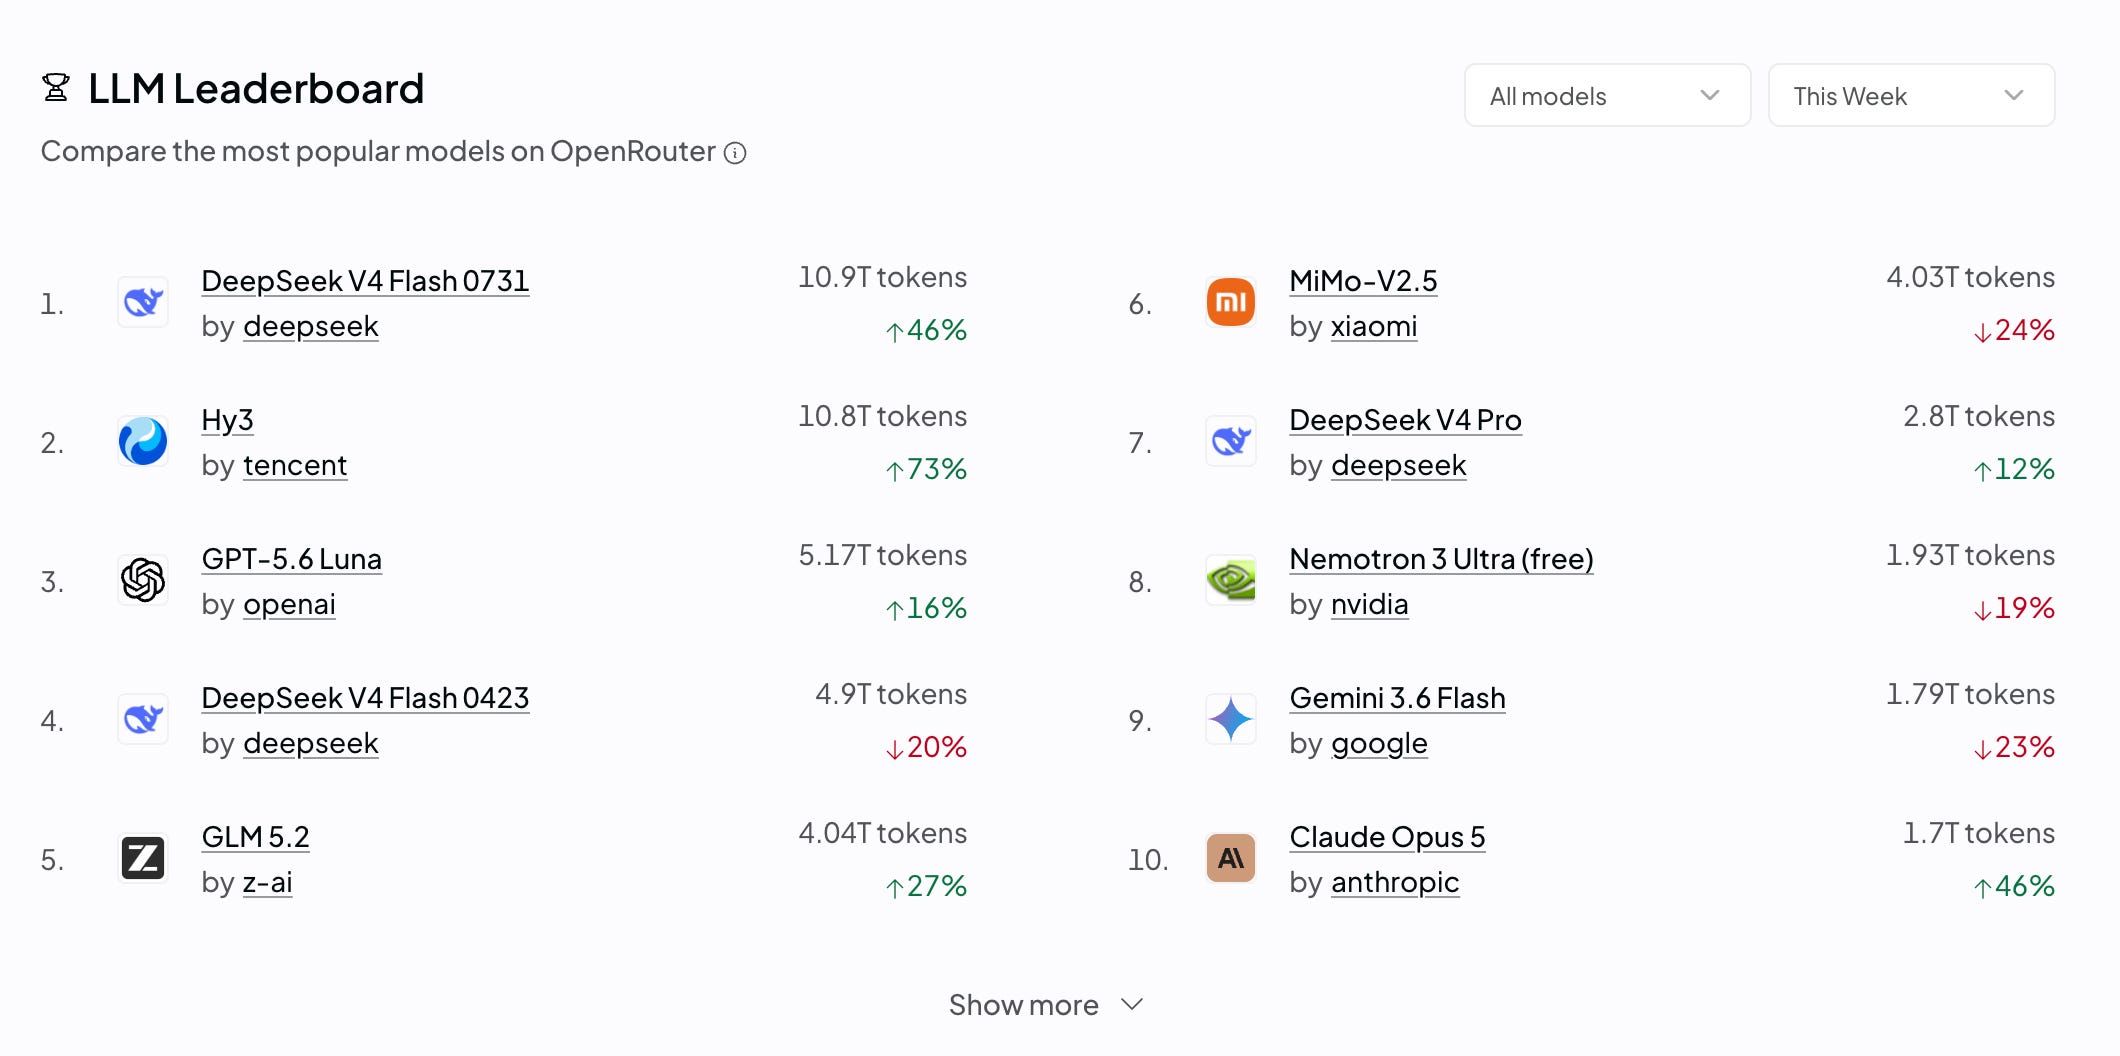Viewport: 2120px width, 1056px height.
Task: Visit the tencent author link
Action: 295,466
